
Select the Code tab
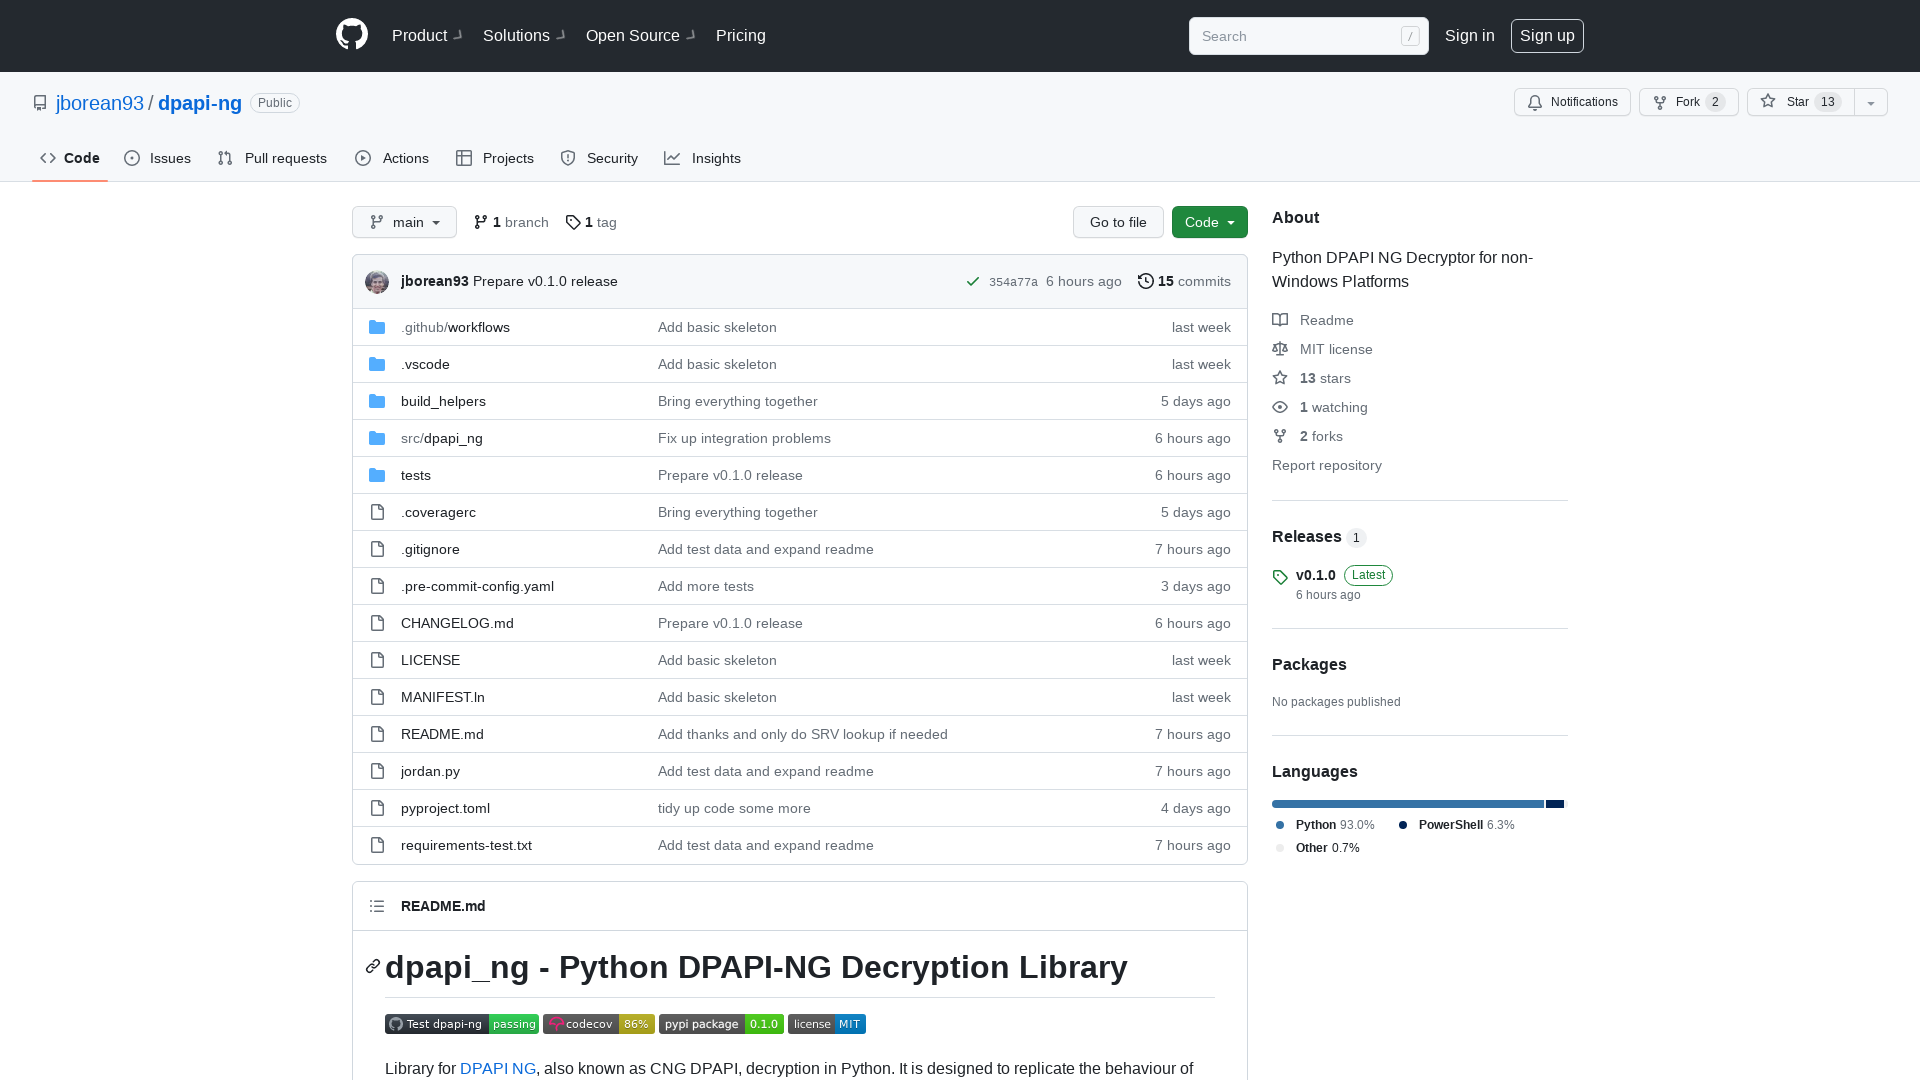69,157
